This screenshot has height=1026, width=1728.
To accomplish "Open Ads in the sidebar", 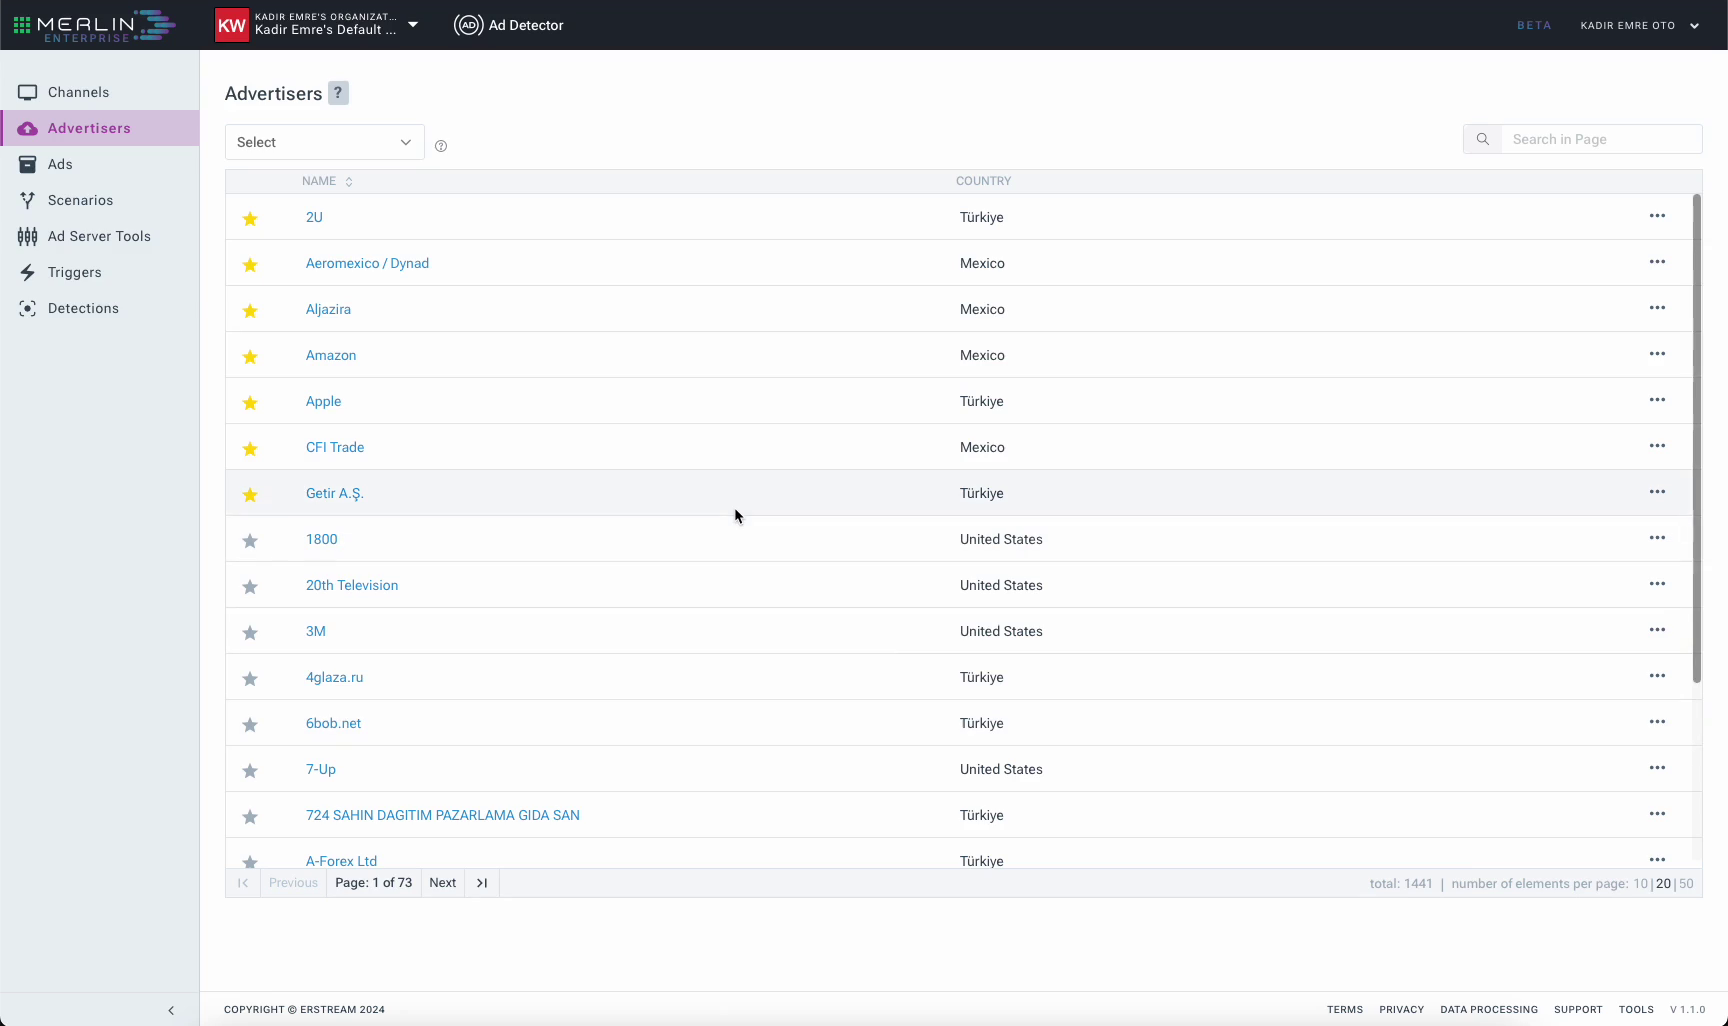I will point(100,164).
